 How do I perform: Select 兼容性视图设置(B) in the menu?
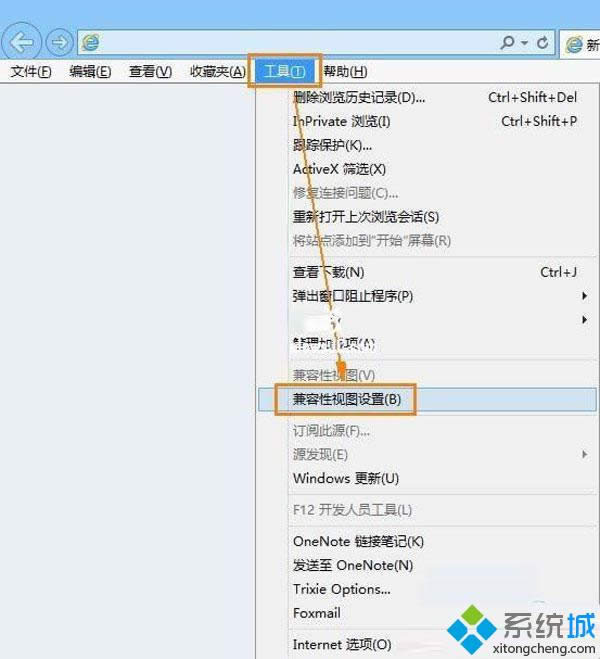click(x=427, y=399)
